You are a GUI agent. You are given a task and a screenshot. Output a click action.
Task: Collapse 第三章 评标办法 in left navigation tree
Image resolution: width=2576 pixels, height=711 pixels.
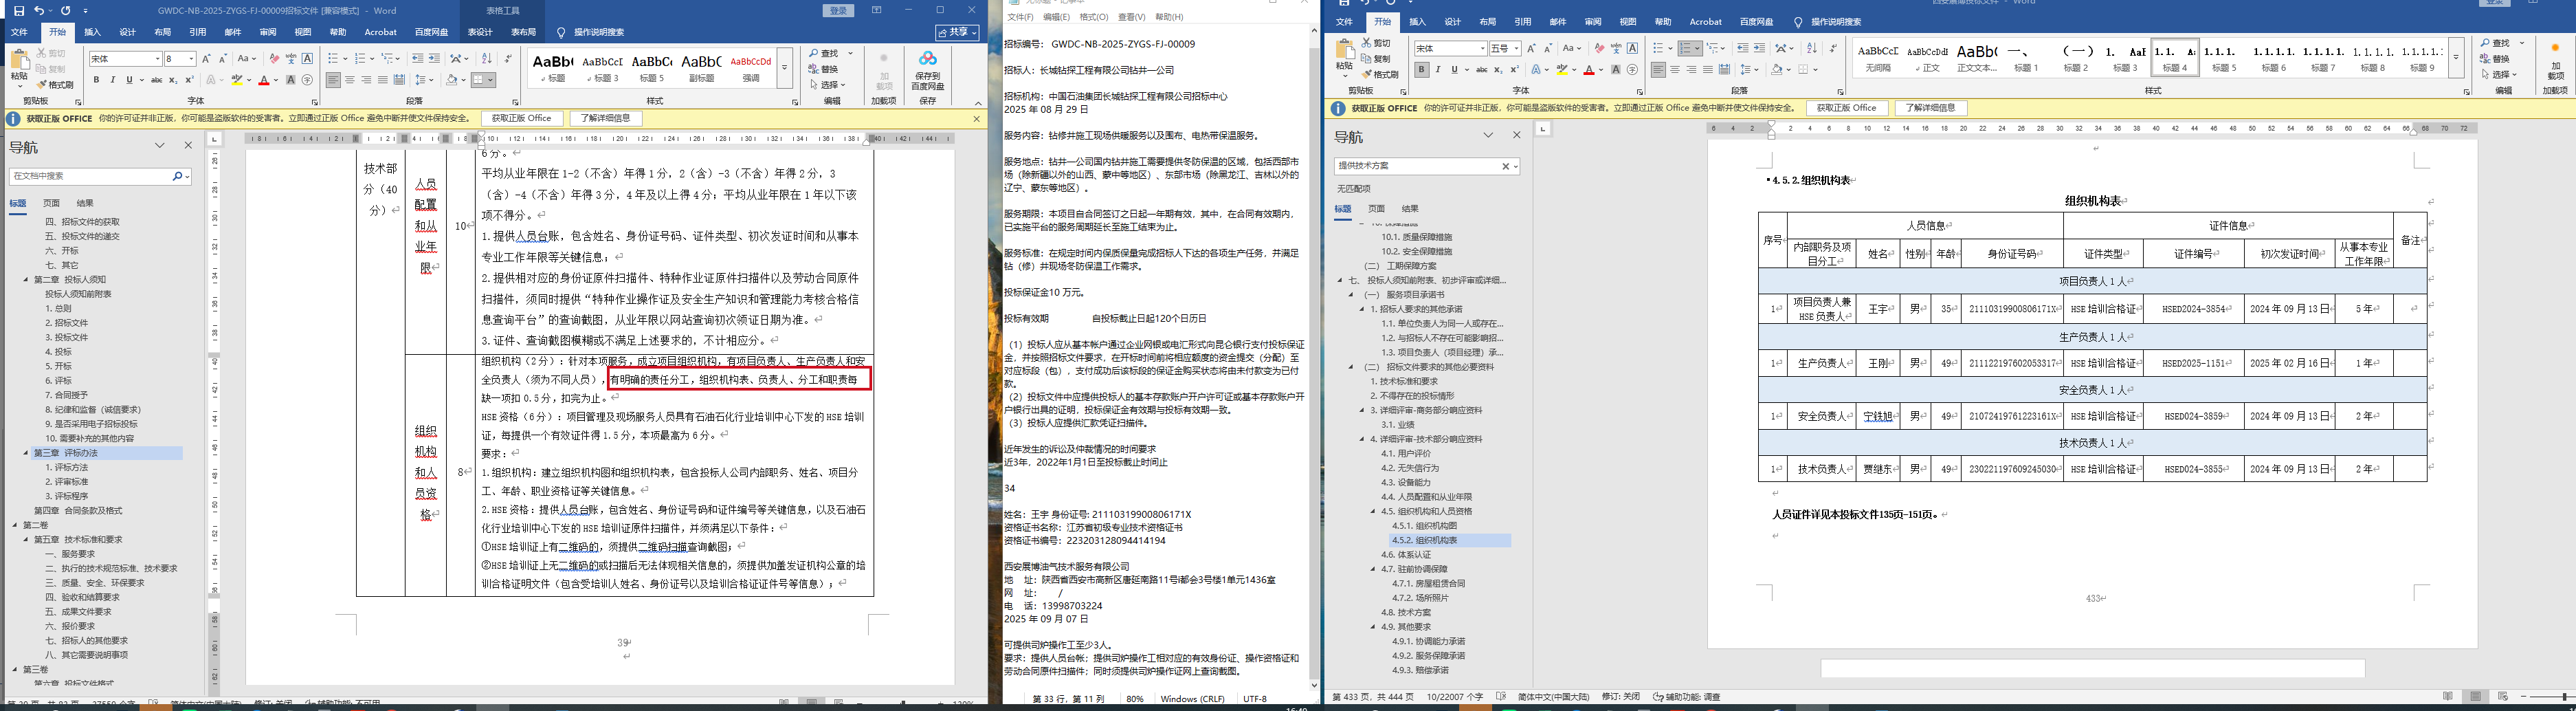point(27,453)
